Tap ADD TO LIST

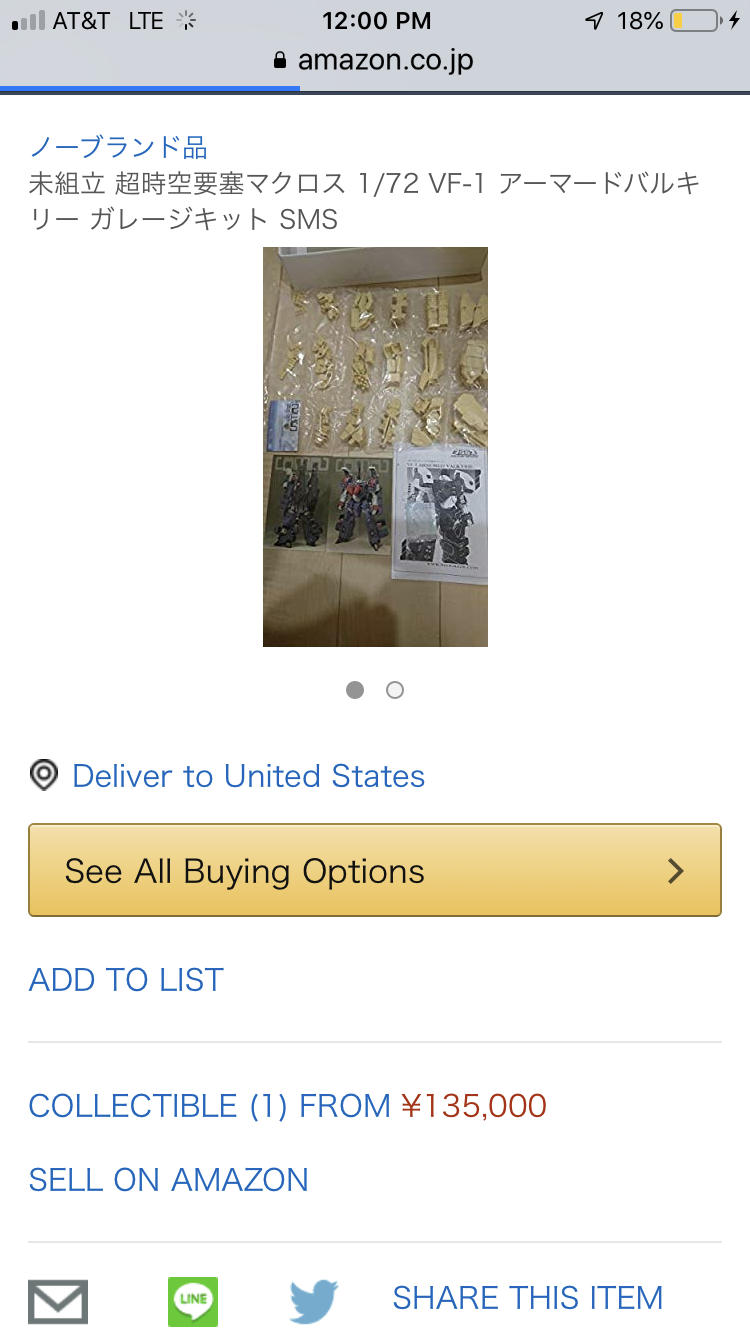pyautogui.click(x=126, y=980)
